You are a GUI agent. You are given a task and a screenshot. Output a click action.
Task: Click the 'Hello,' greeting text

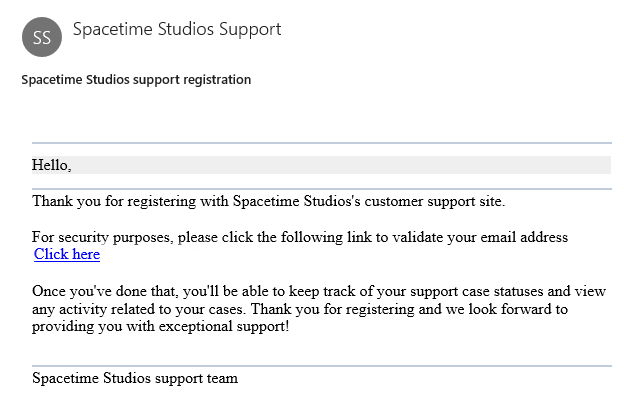[x=52, y=165]
